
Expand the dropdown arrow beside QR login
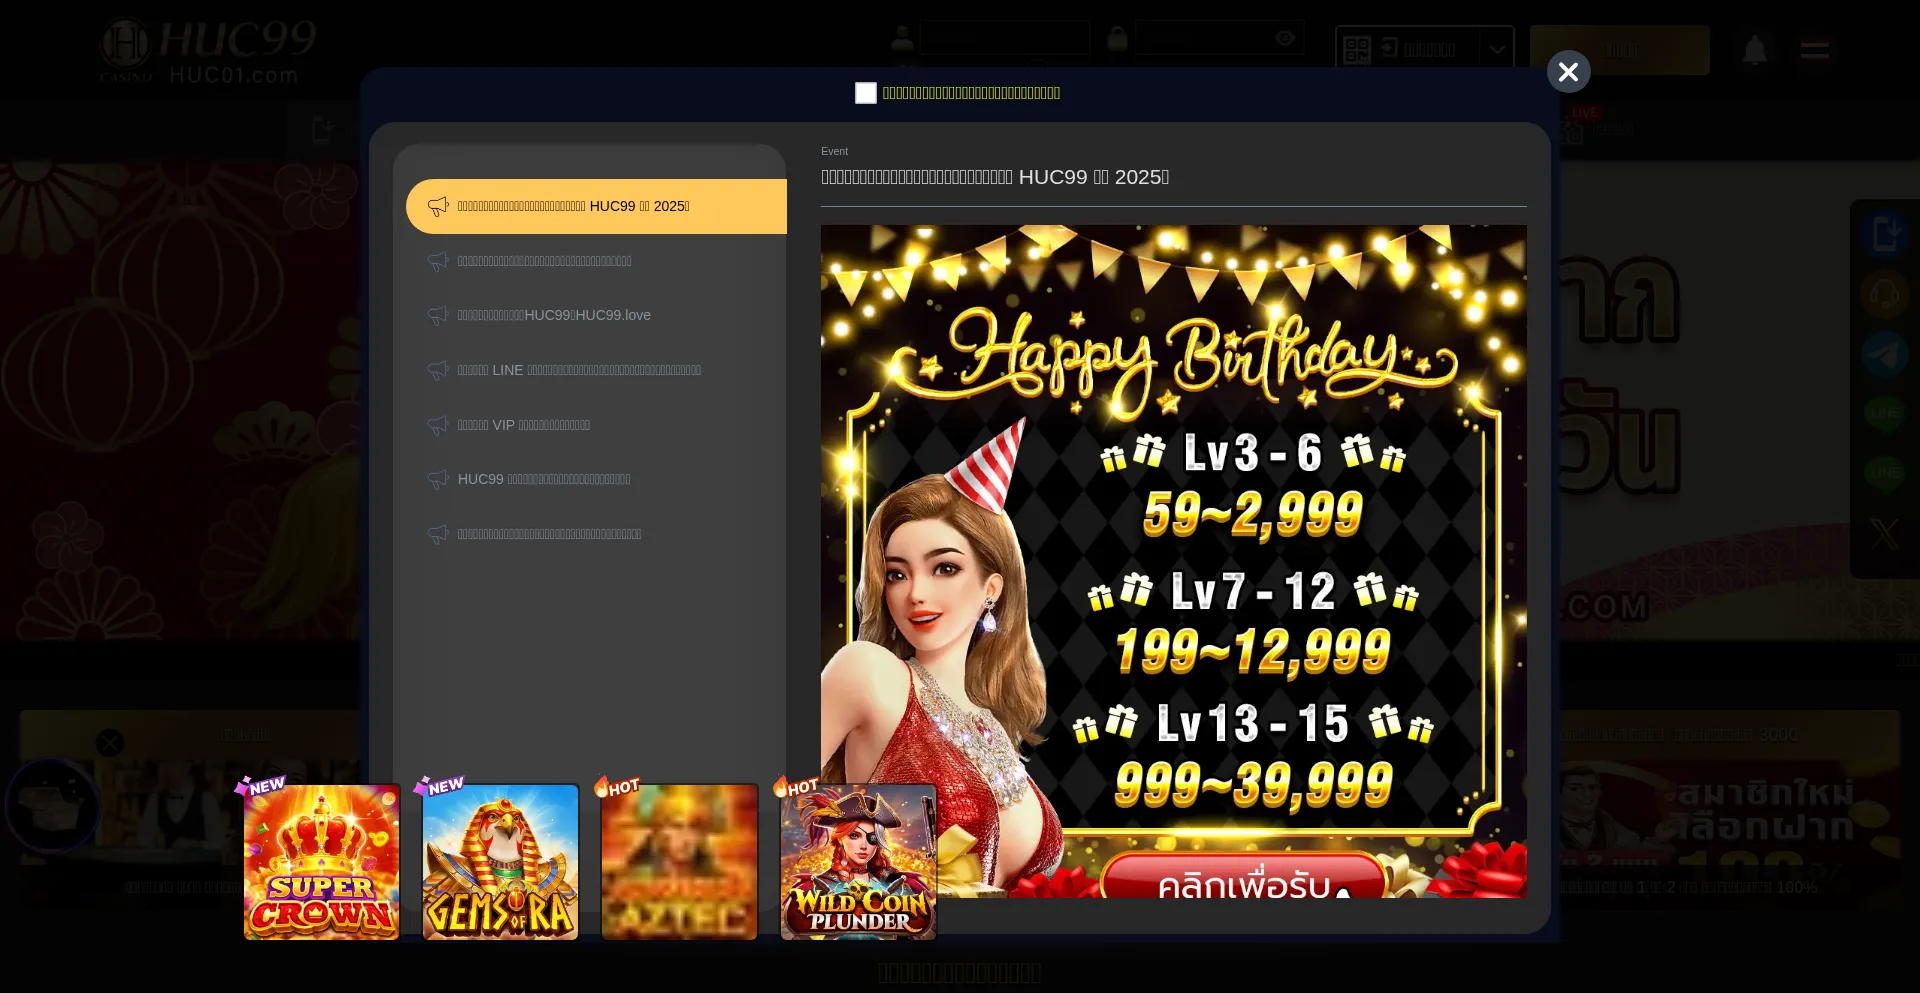click(1496, 50)
